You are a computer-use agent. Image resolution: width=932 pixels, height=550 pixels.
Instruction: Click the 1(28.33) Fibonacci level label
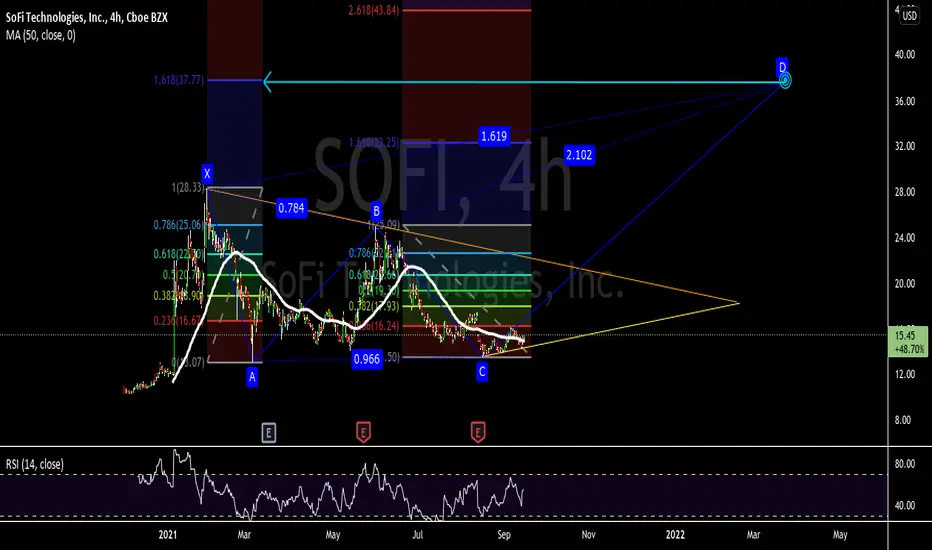point(188,188)
